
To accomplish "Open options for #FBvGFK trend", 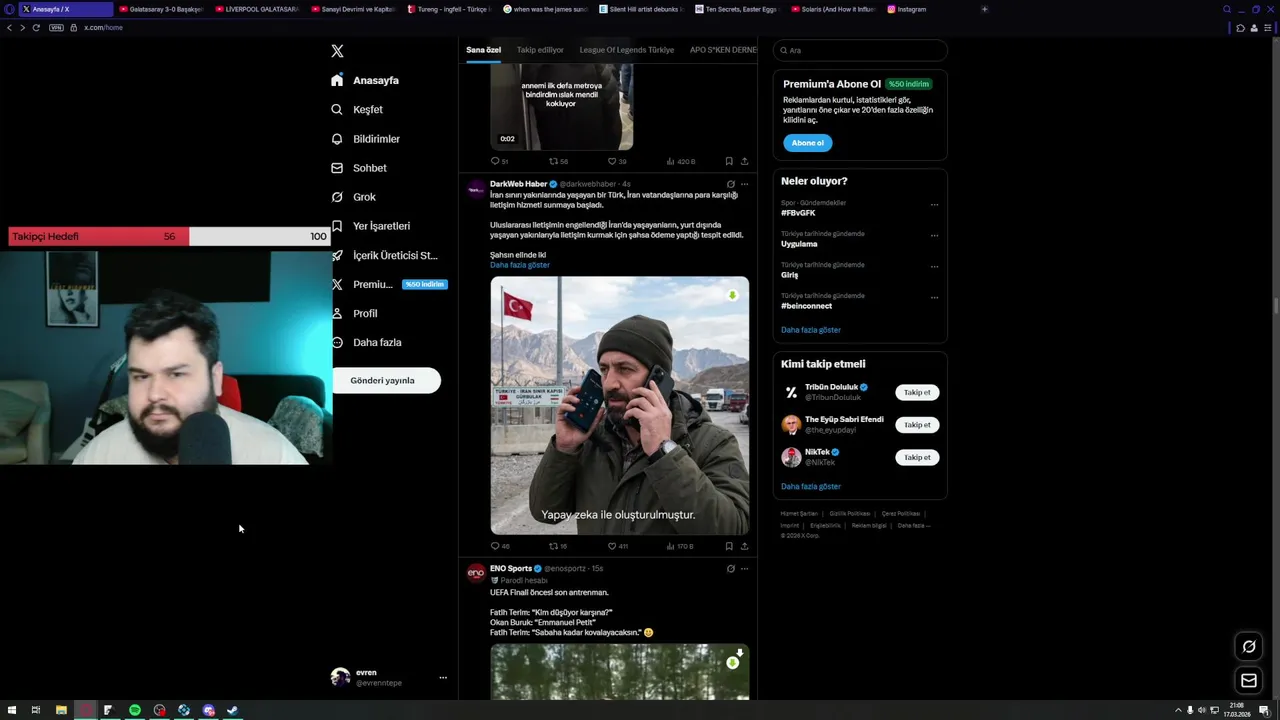I will pyautogui.click(x=934, y=204).
